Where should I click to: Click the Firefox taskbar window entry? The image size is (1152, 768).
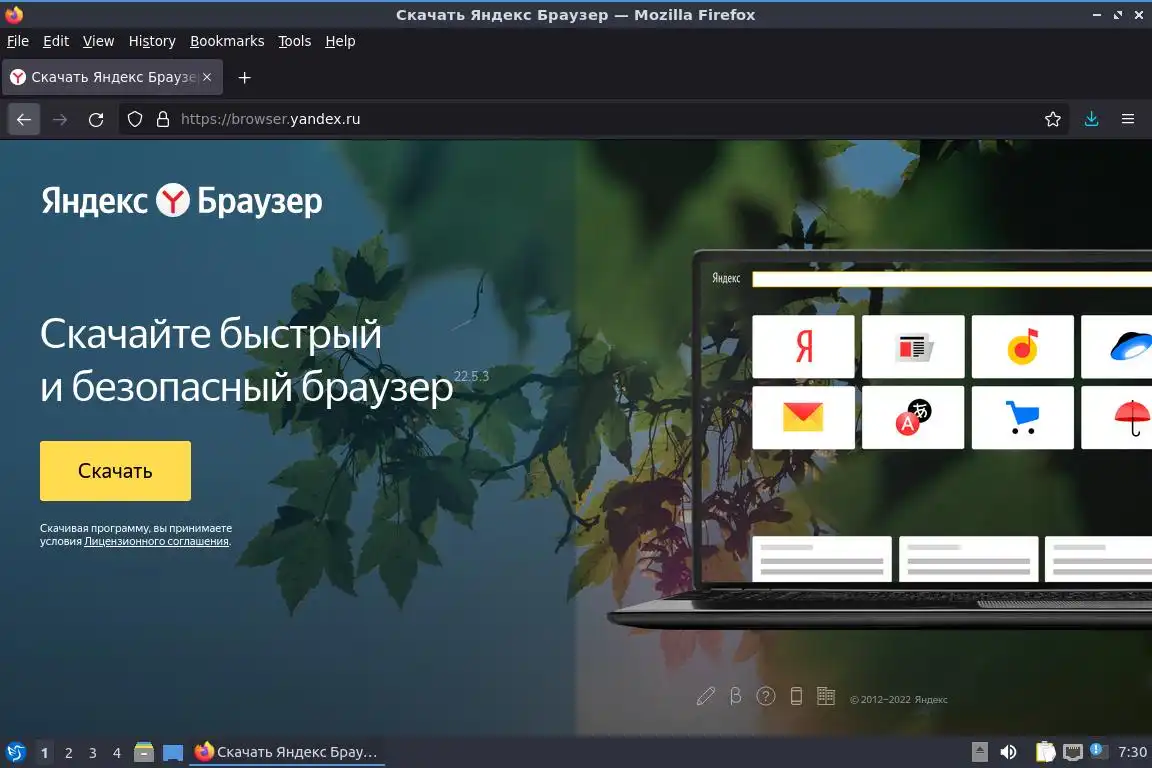tap(287, 752)
